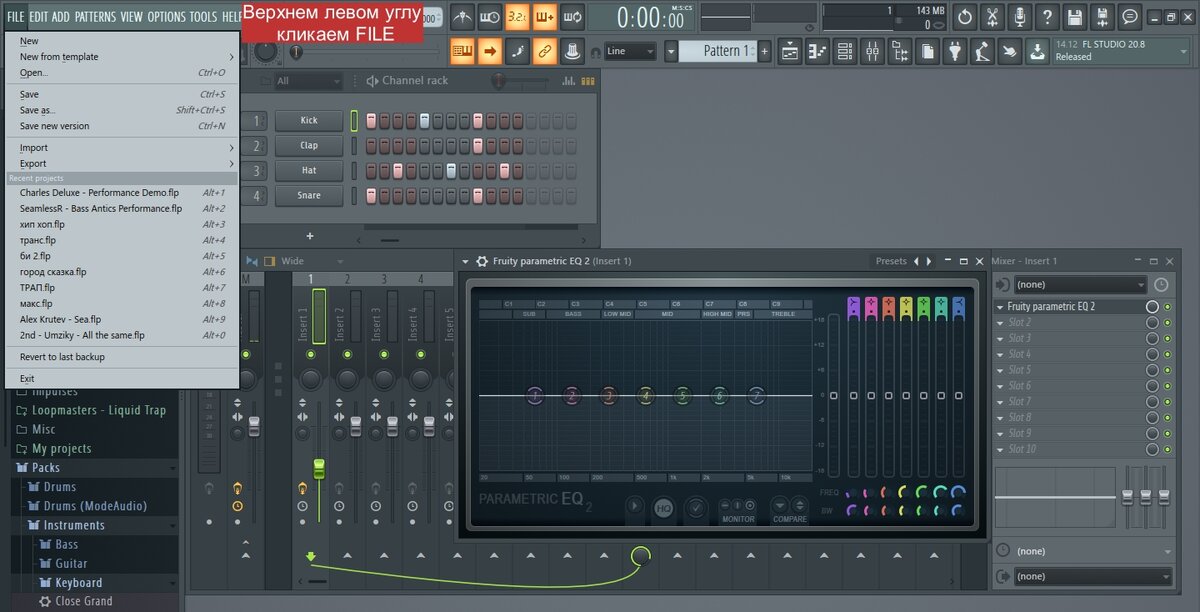Click the Insert 1 volume fader
Screen dimensions: 1200x612
[319, 468]
